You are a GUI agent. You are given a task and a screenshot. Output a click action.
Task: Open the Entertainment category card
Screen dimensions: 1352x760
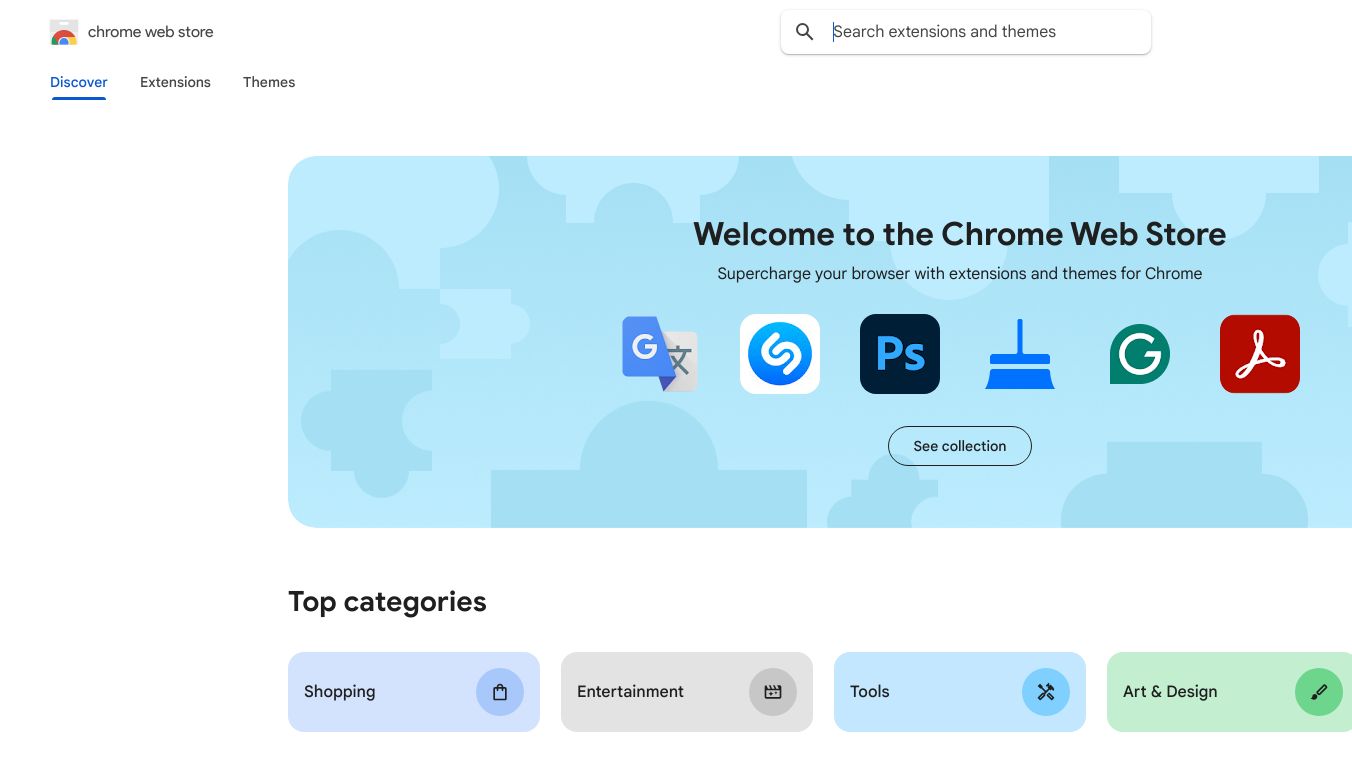660,692
